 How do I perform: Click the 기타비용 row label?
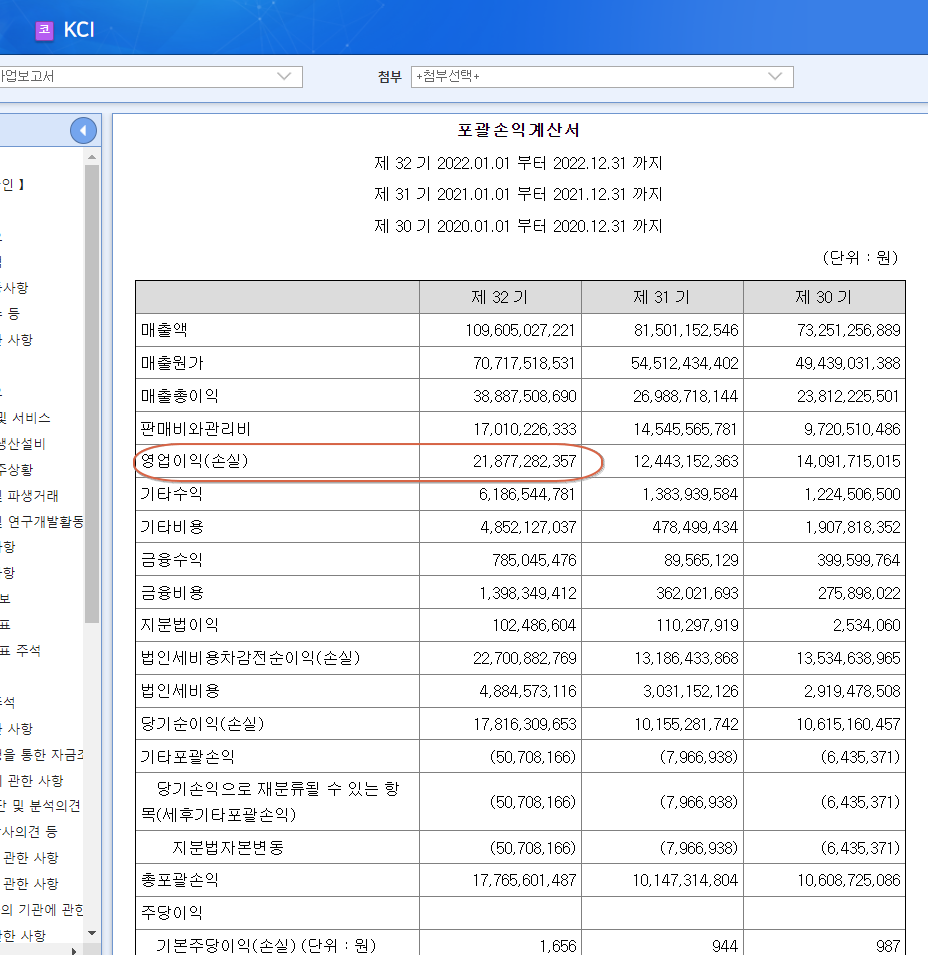pyautogui.click(x=172, y=527)
